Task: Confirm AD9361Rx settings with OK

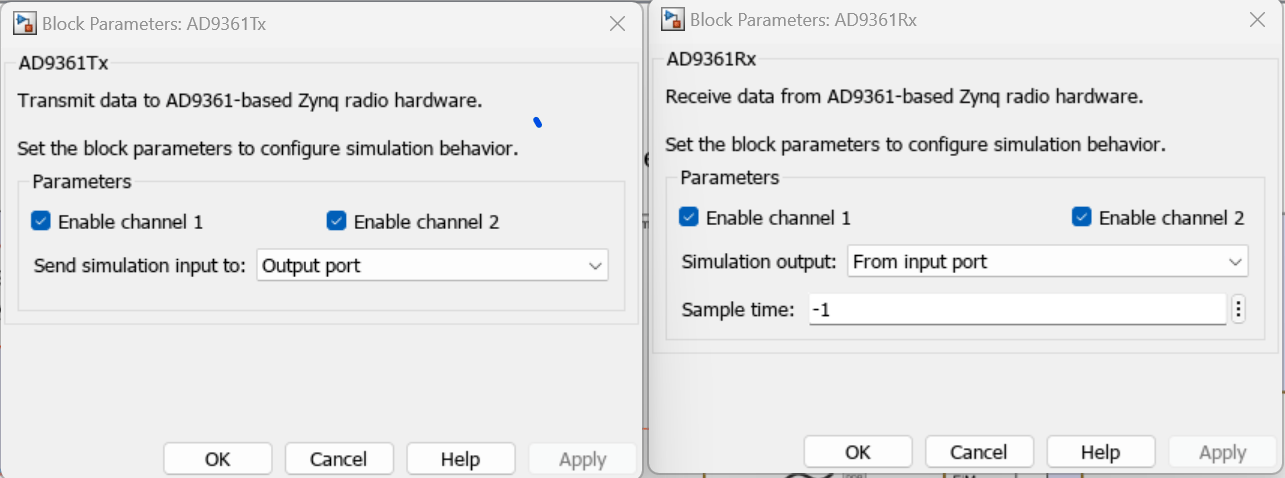Action: pyautogui.click(x=857, y=452)
